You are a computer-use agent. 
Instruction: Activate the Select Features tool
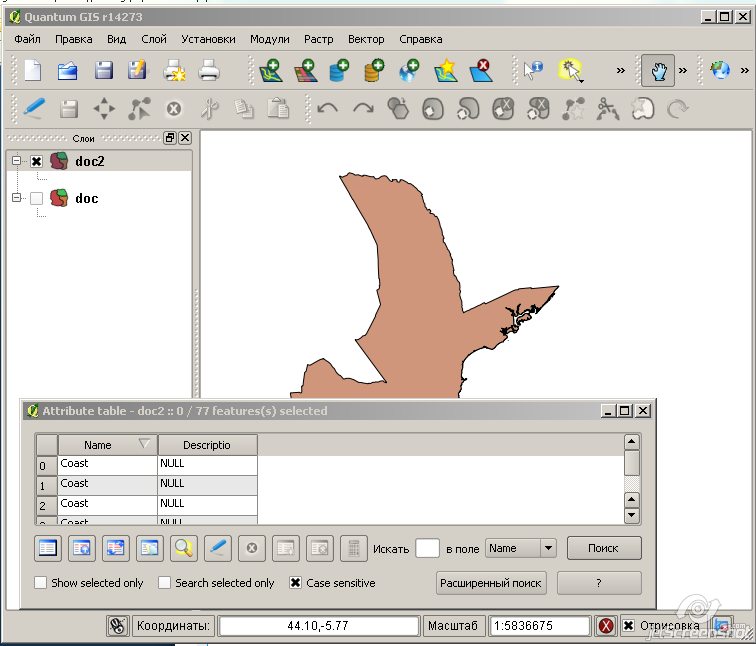coord(571,71)
